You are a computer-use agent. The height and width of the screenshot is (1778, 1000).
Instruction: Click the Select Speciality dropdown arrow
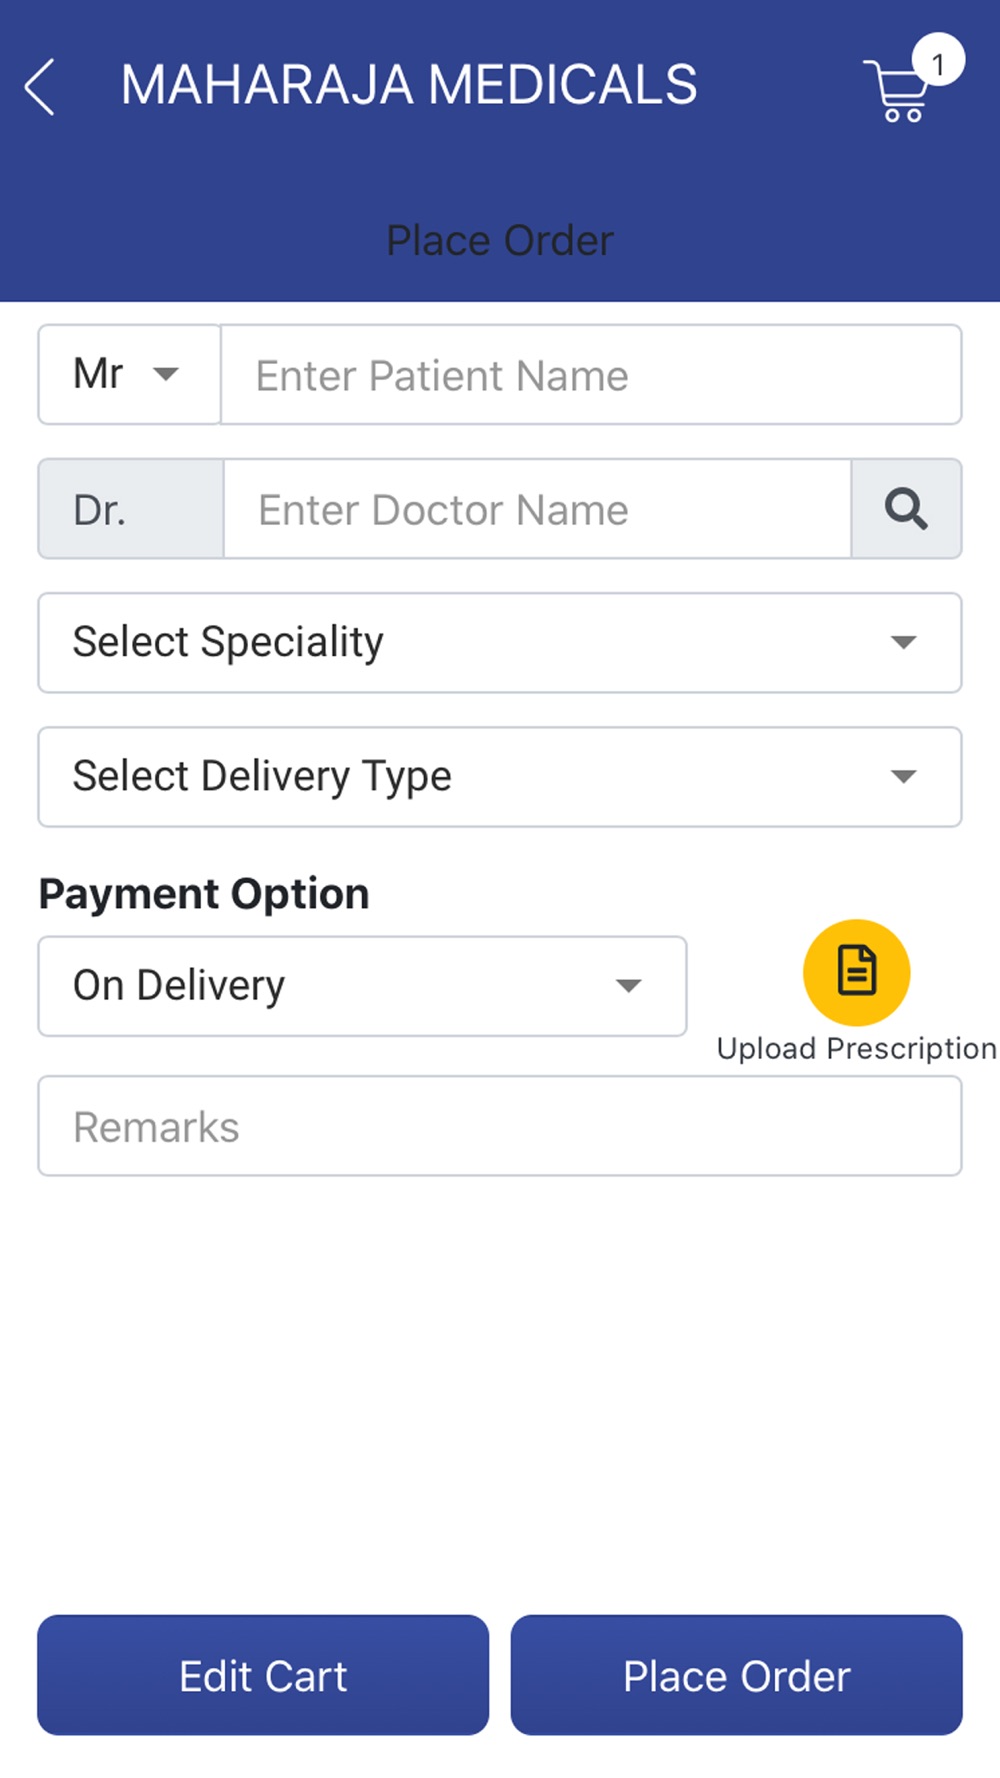point(904,642)
